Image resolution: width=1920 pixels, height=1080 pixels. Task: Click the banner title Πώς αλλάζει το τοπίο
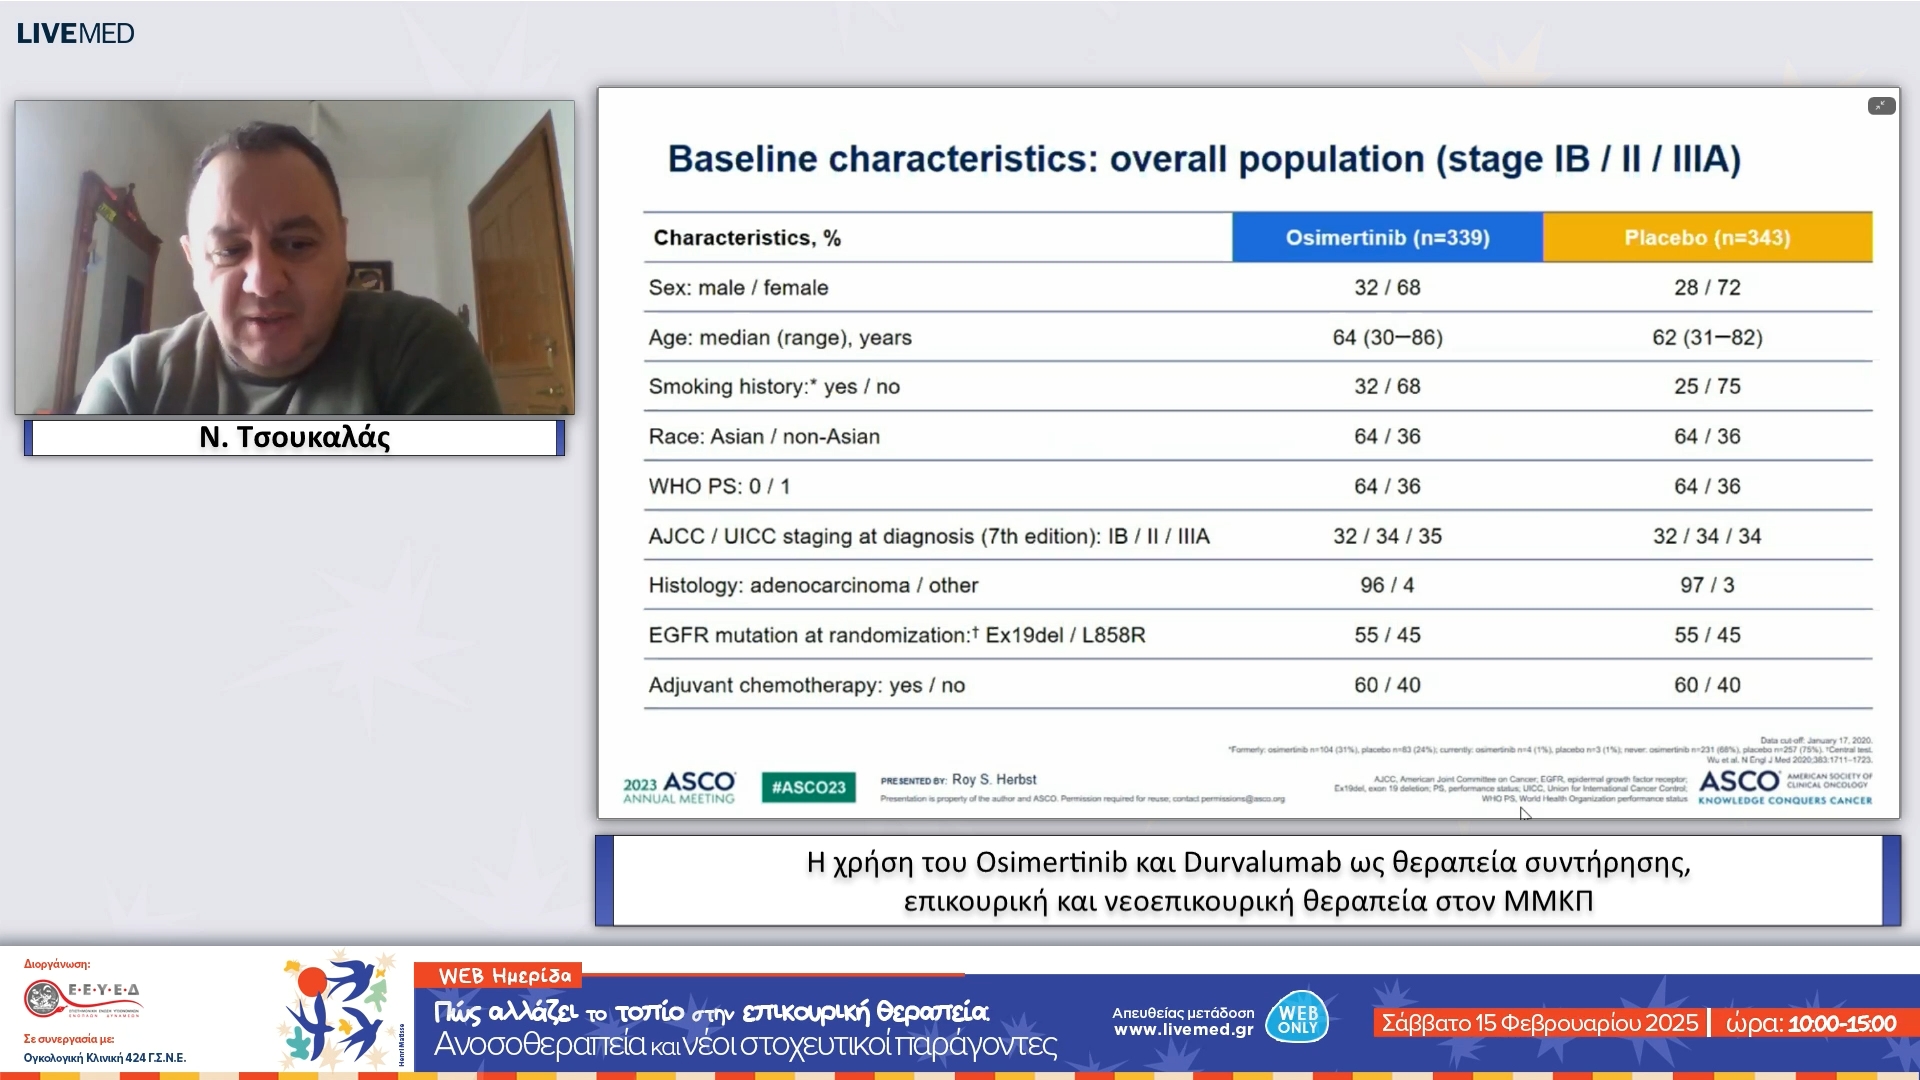click(x=711, y=1012)
